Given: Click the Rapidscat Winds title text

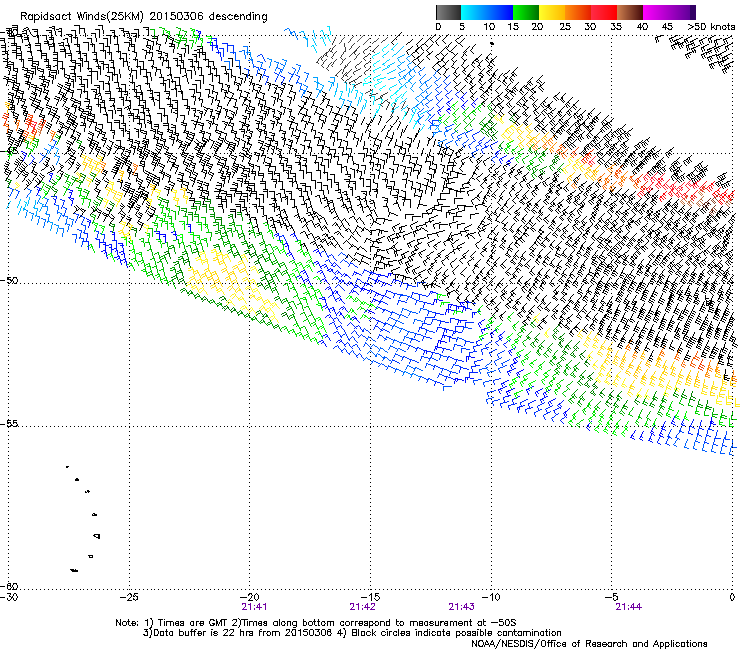Looking at the screenshot, I should tap(143, 16).
